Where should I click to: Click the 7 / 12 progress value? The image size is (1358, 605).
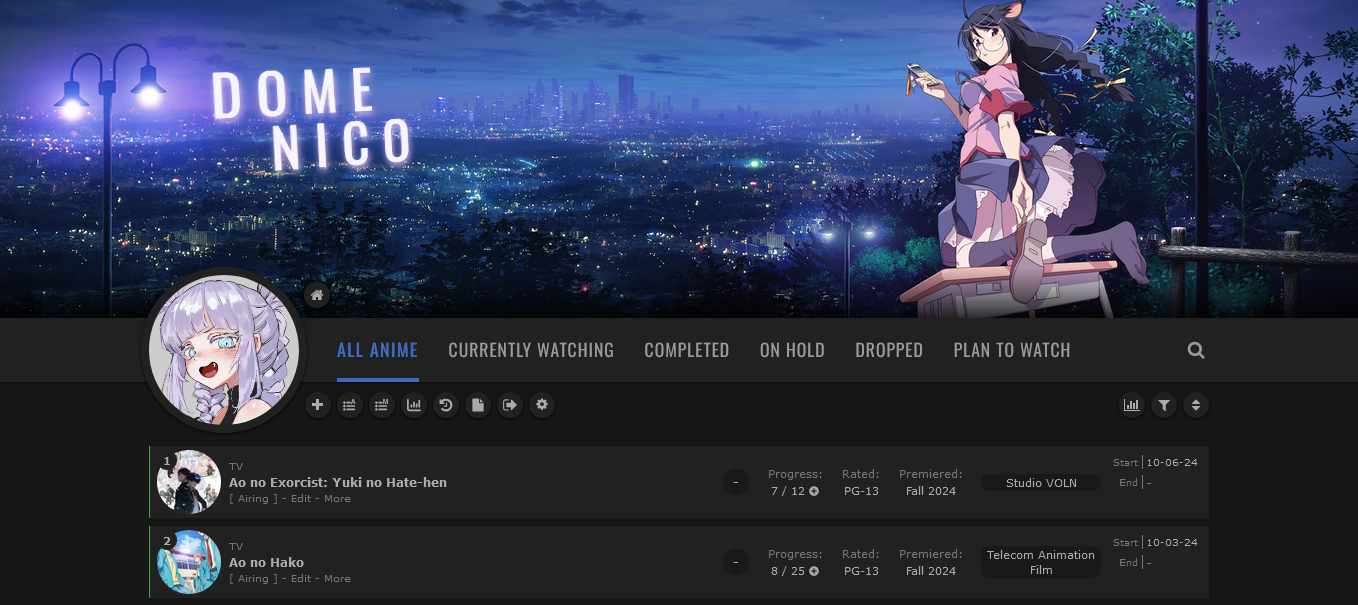pyautogui.click(x=788, y=491)
